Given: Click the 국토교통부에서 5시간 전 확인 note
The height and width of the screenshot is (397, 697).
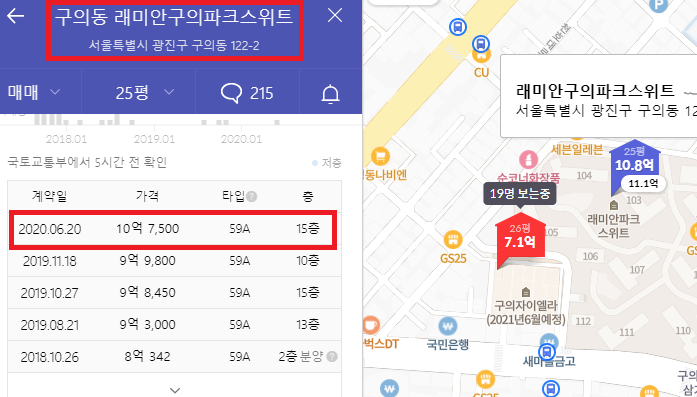Looking at the screenshot, I should [87, 162].
